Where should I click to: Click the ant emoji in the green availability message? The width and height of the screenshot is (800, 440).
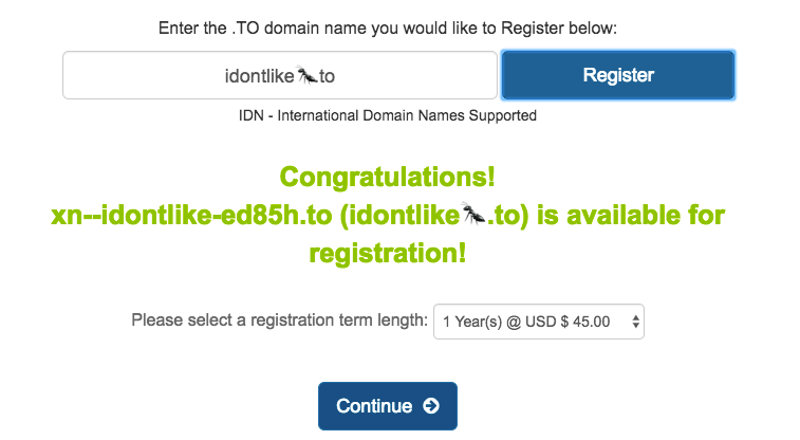473,213
